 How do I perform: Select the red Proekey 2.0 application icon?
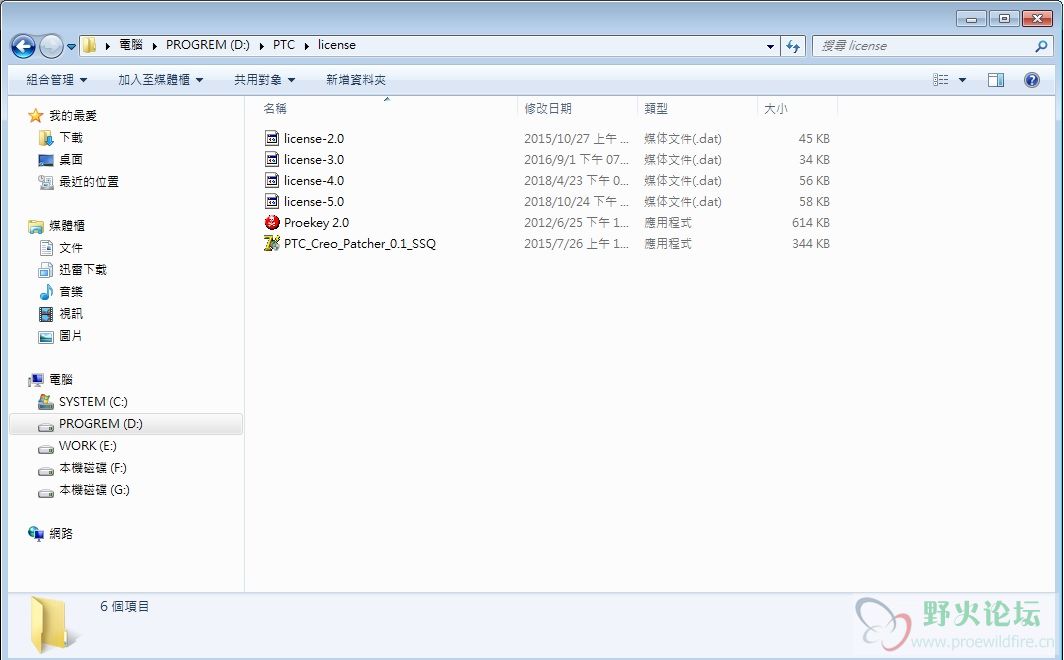coord(272,222)
